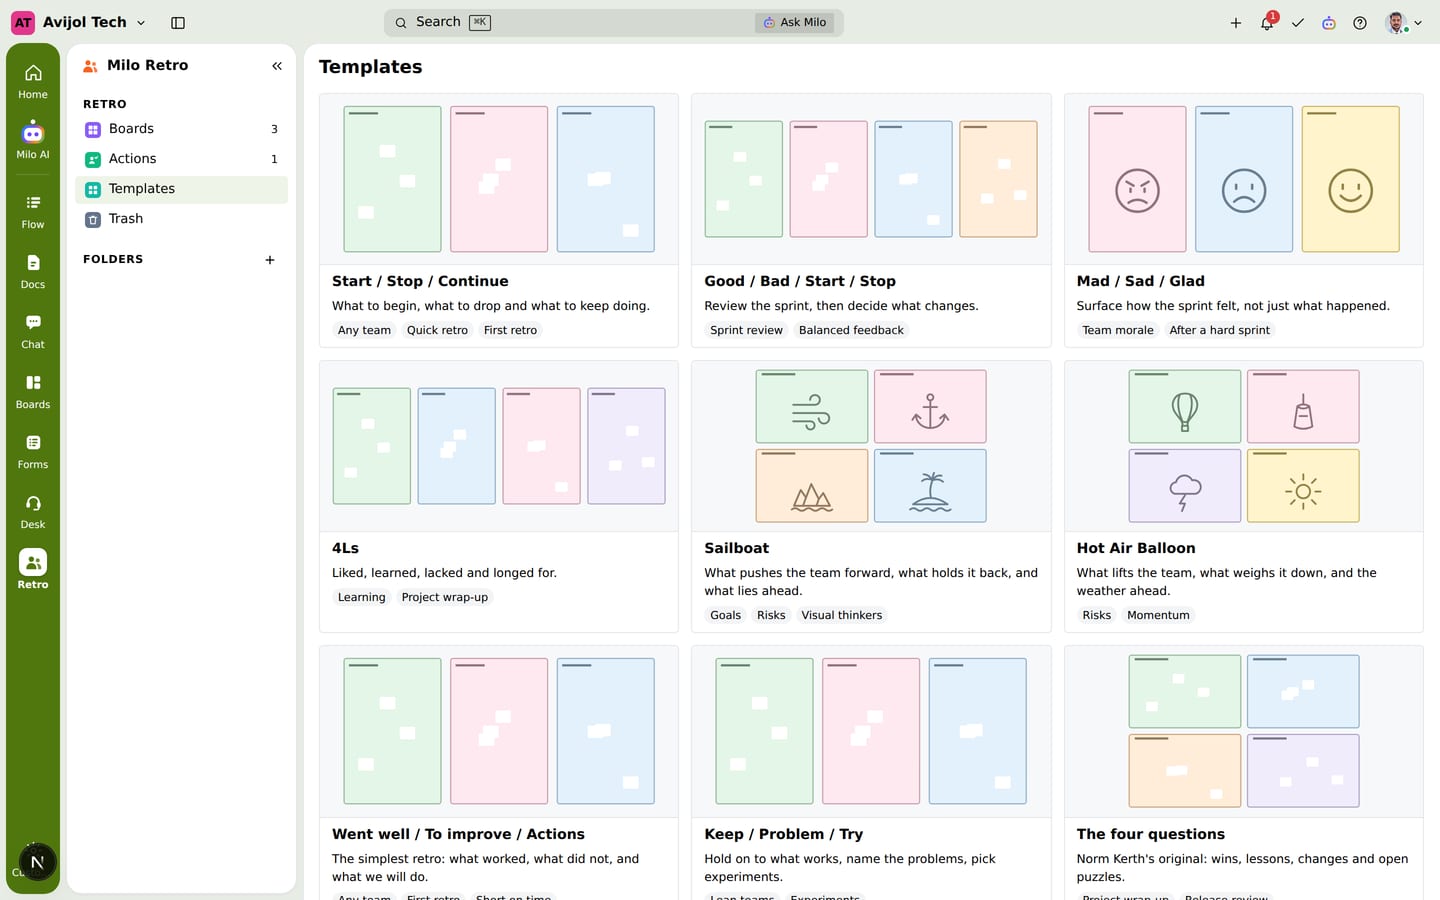Open Actions in the Retro sidebar
The image size is (1440, 900).
[x=181, y=159]
